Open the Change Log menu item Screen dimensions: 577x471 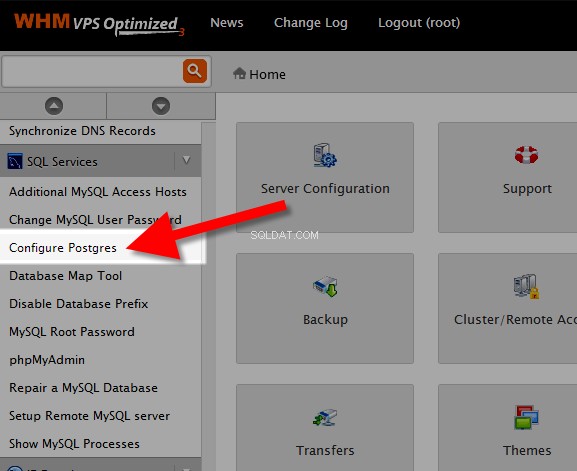click(x=311, y=23)
